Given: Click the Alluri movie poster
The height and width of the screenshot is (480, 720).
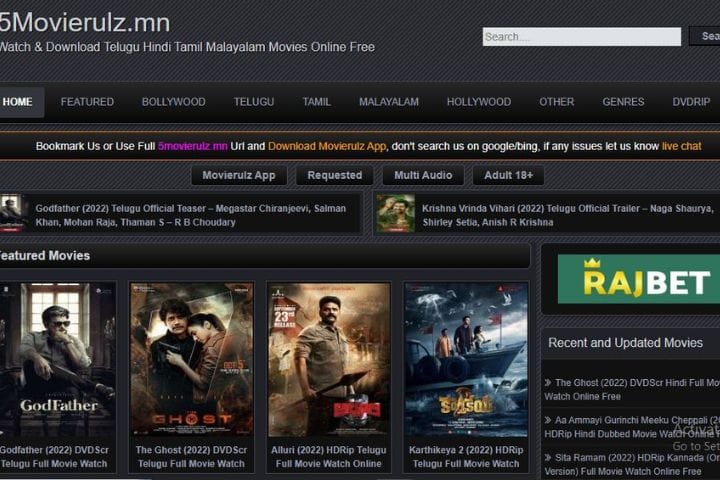Looking at the screenshot, I should point(329,360).
